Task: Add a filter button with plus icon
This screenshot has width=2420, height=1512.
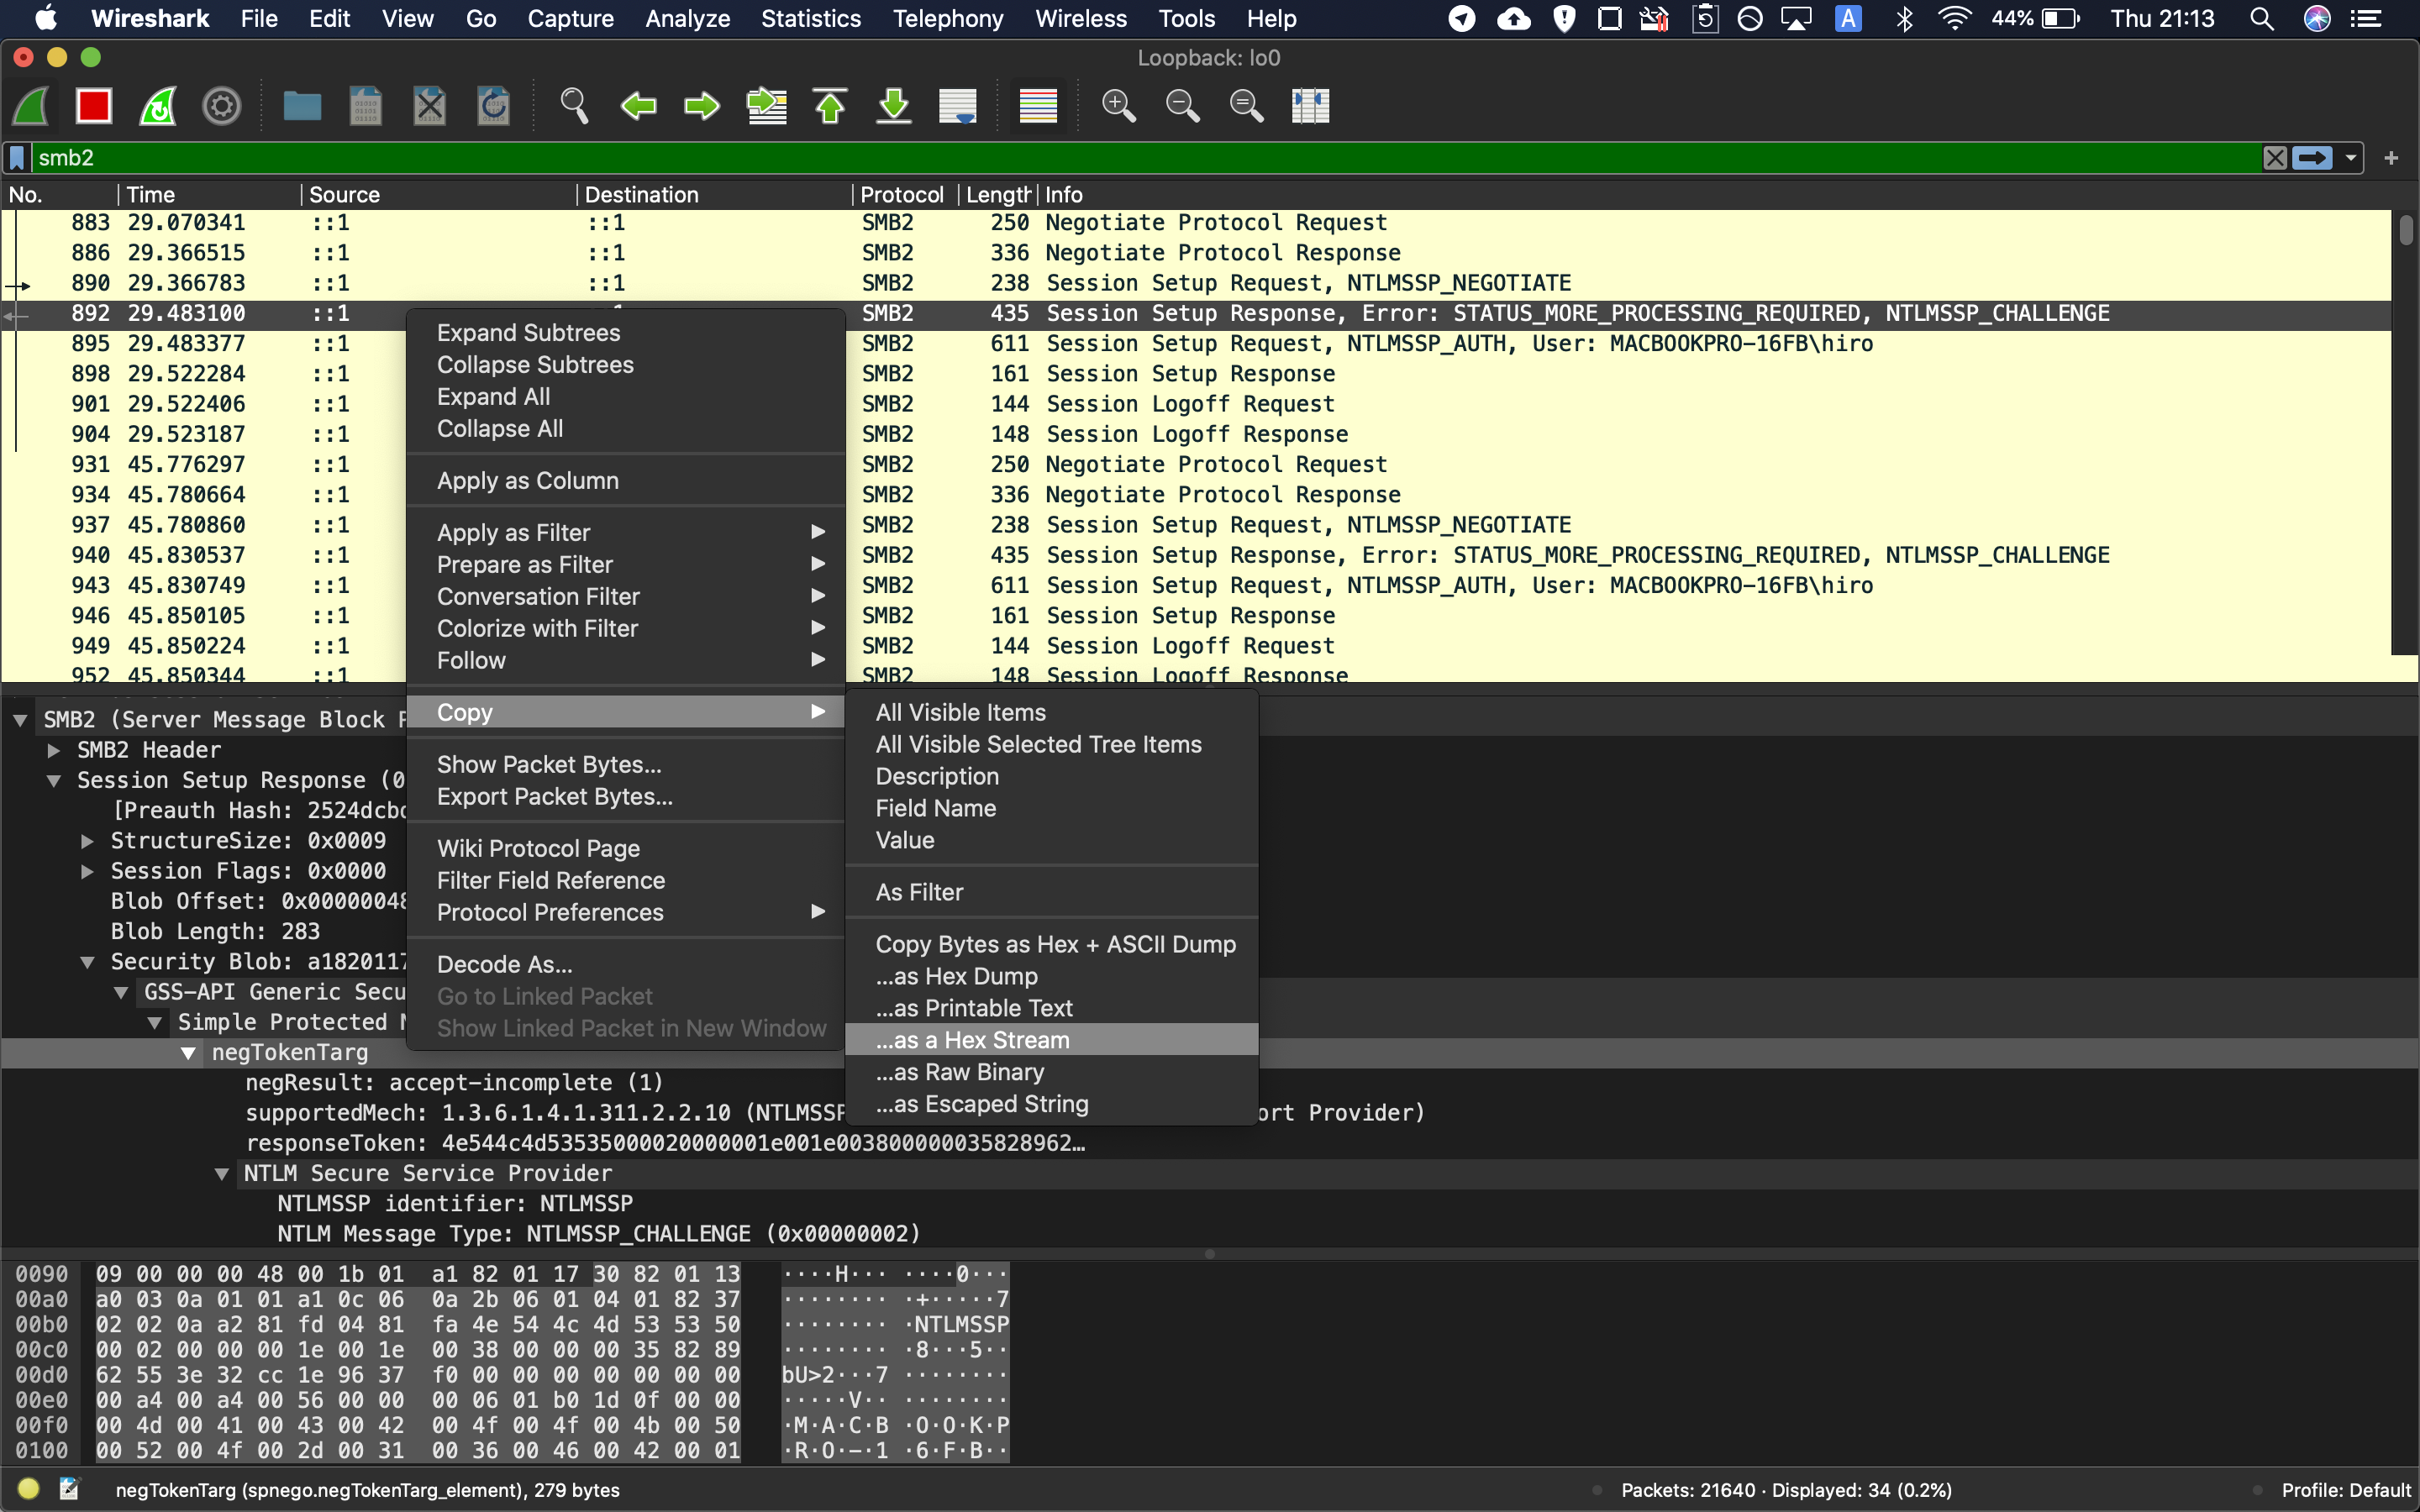Action: [2391, 158]
